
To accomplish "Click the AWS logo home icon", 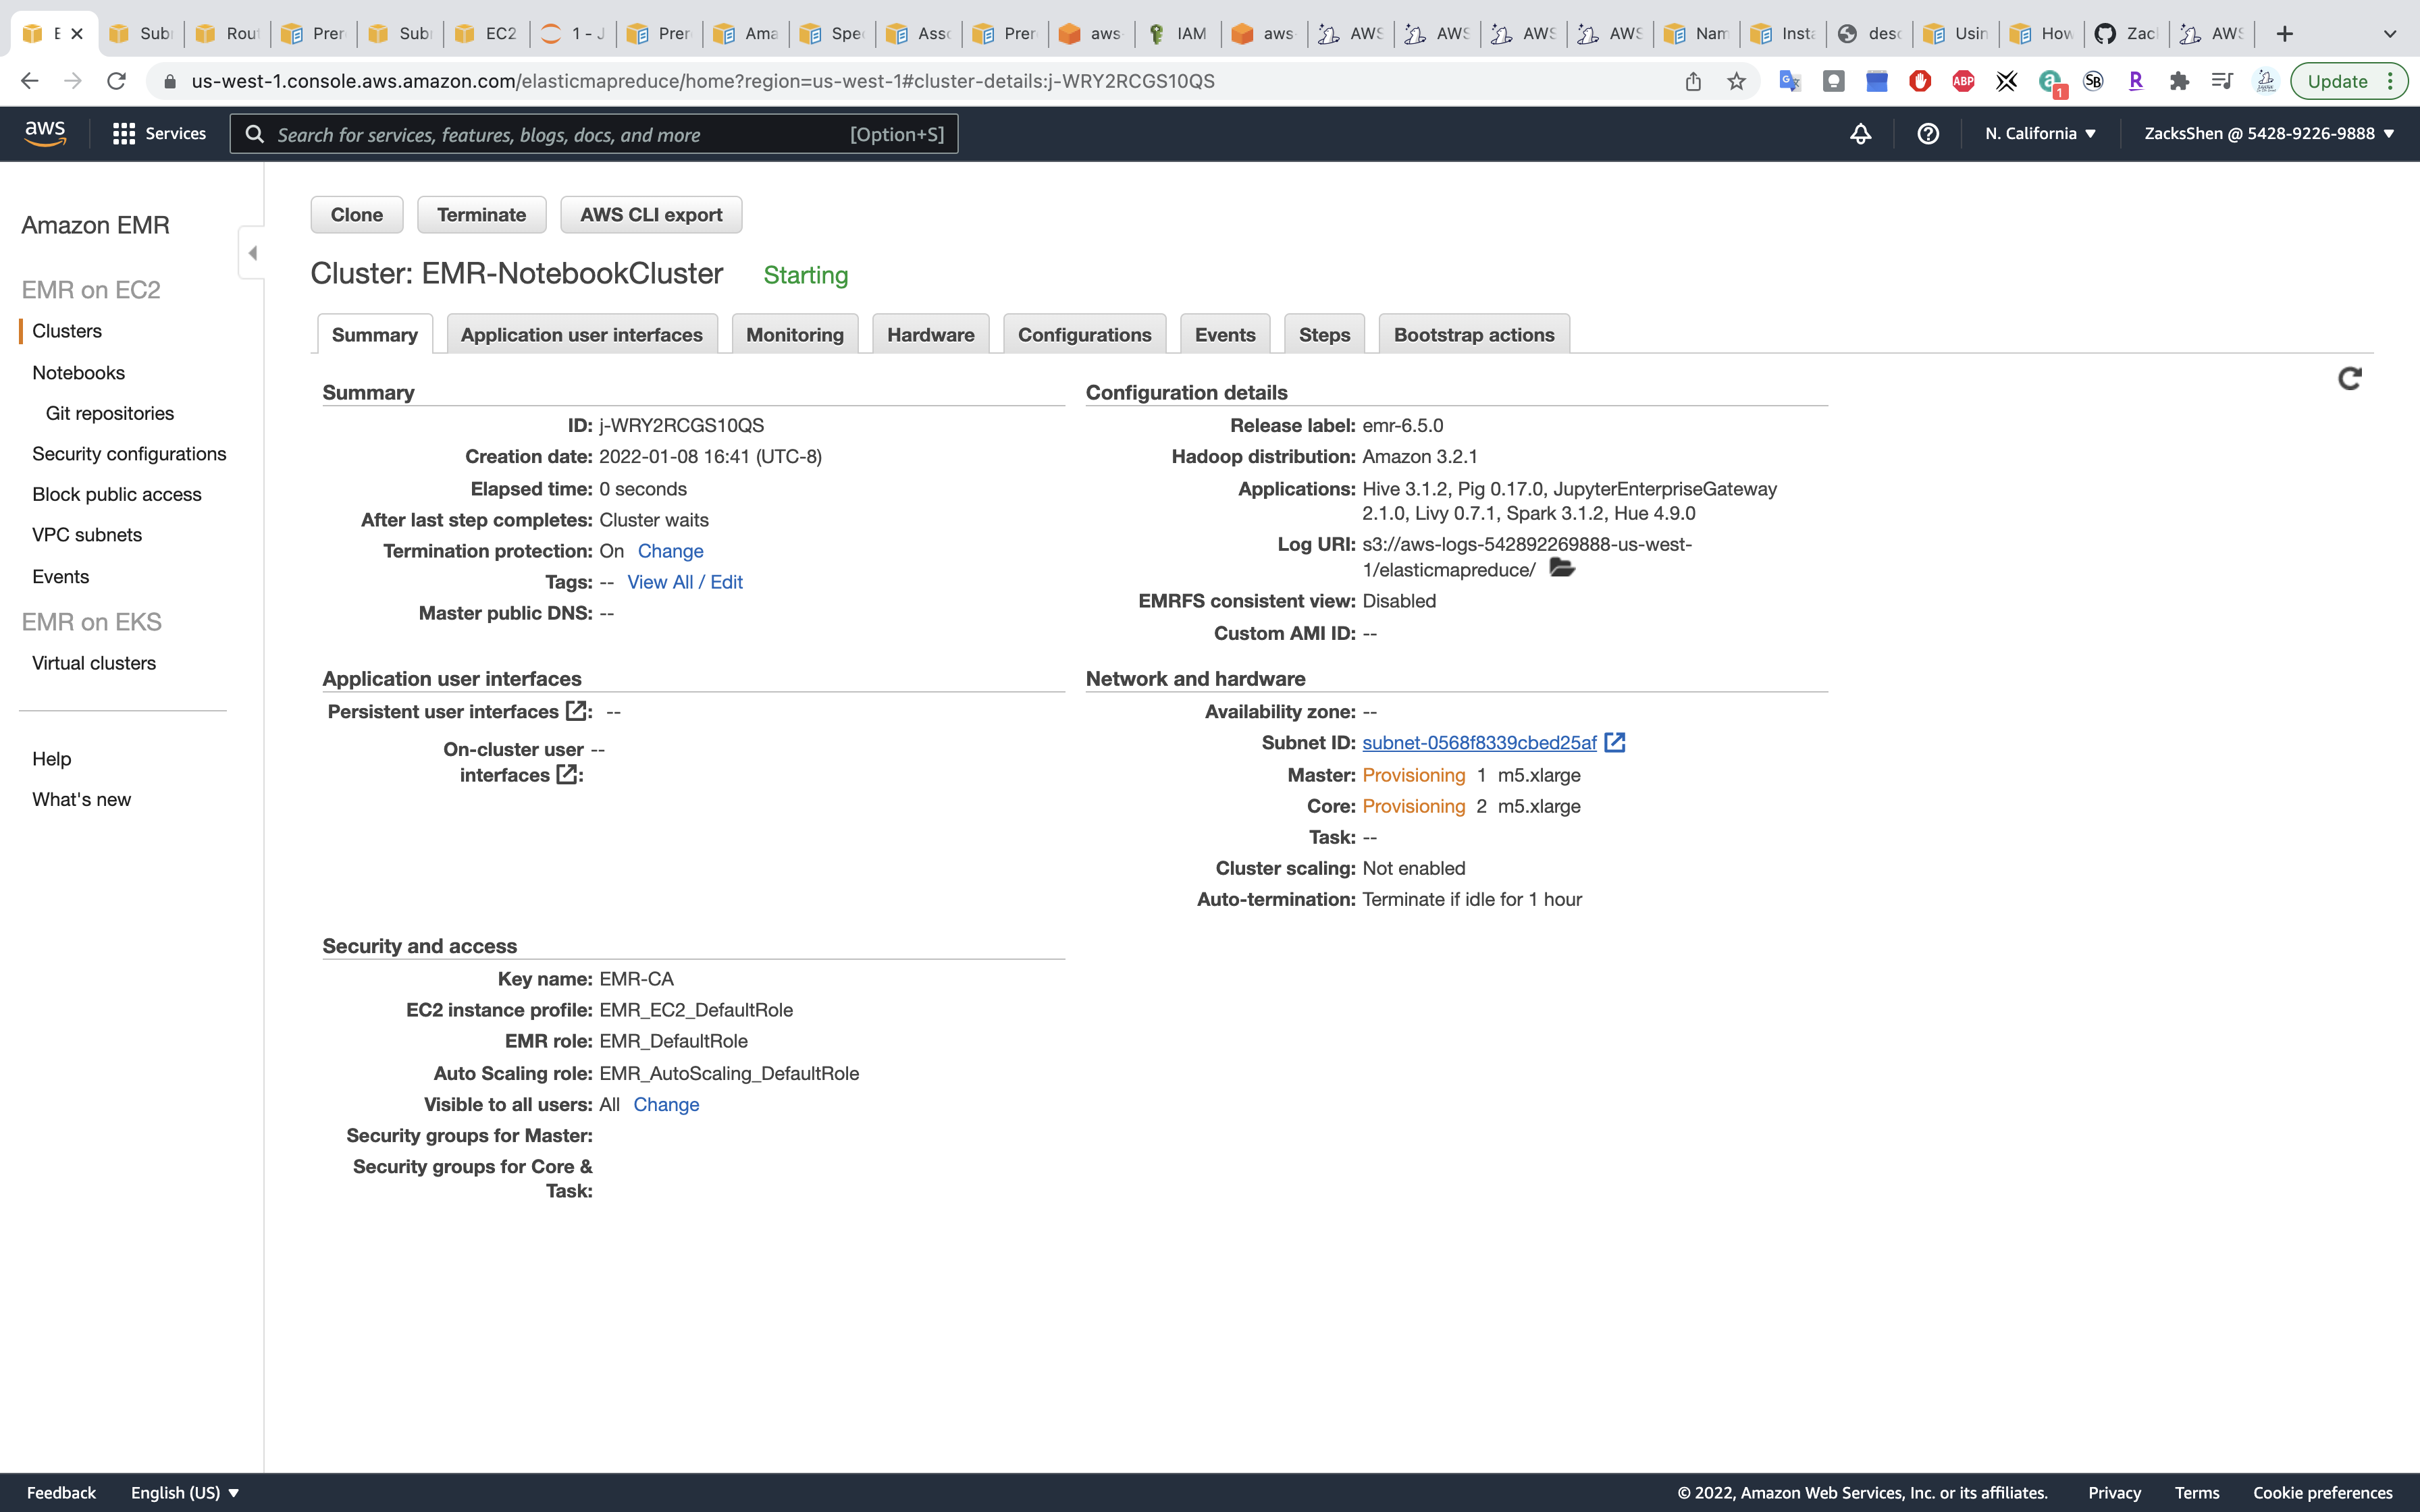I will [45, 133].
